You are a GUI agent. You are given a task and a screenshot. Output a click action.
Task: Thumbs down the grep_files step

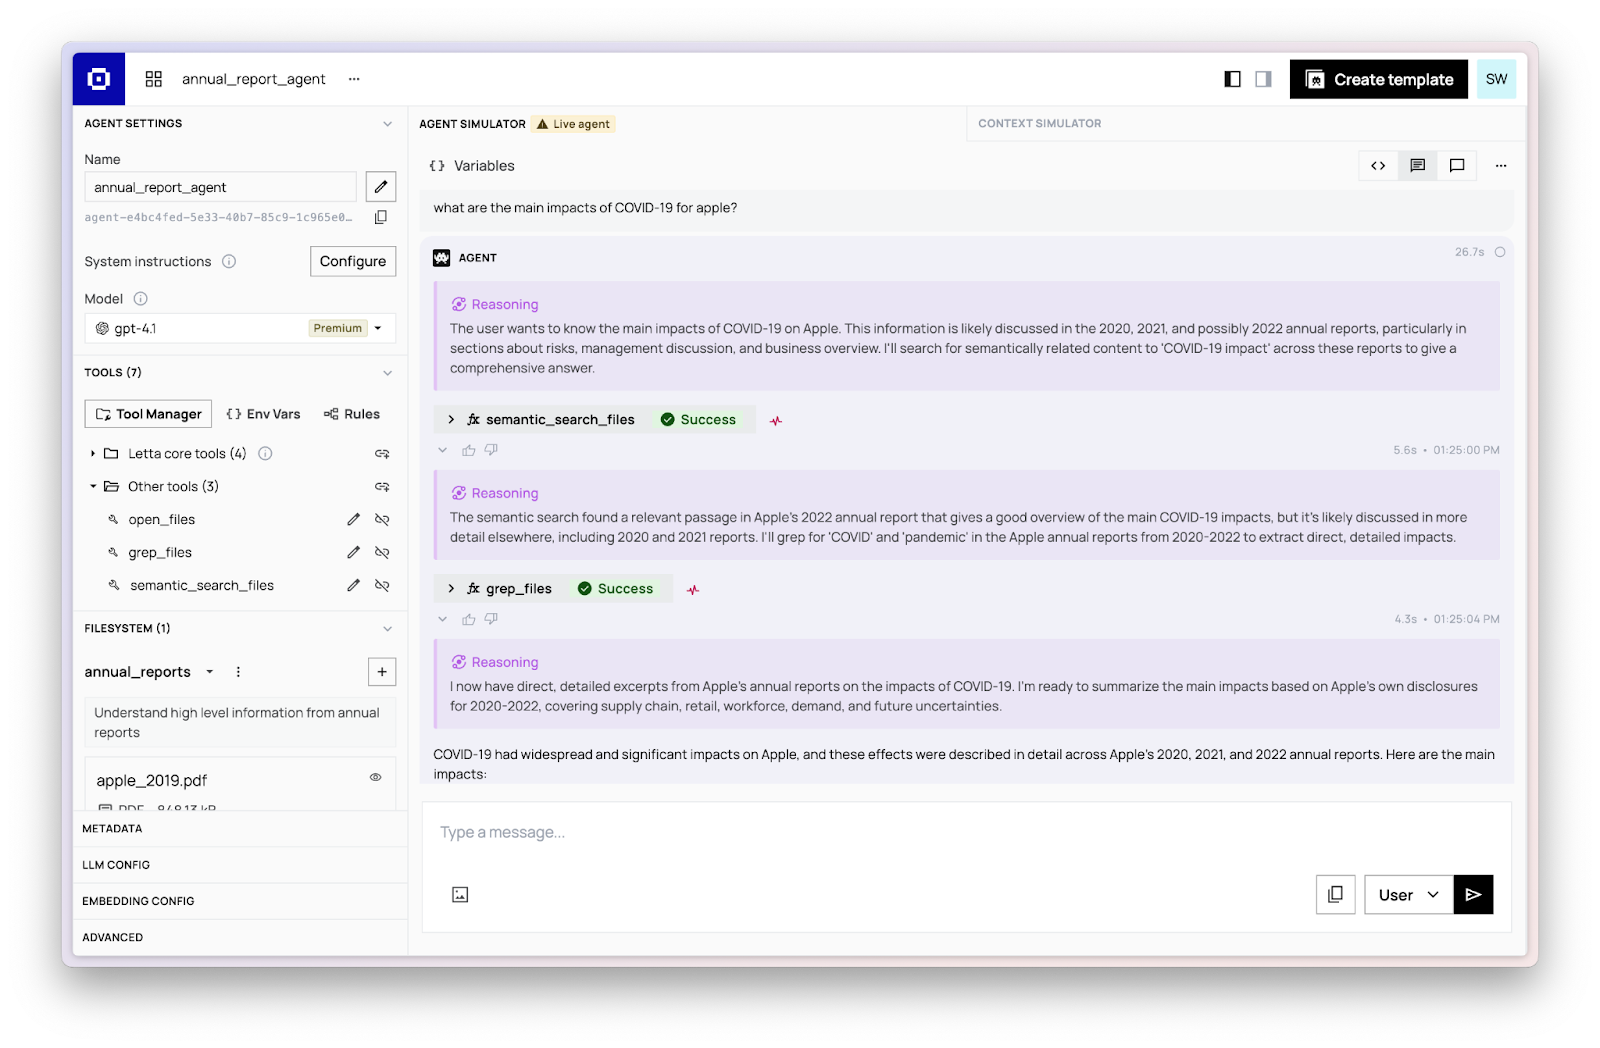[x=491, y=620]
